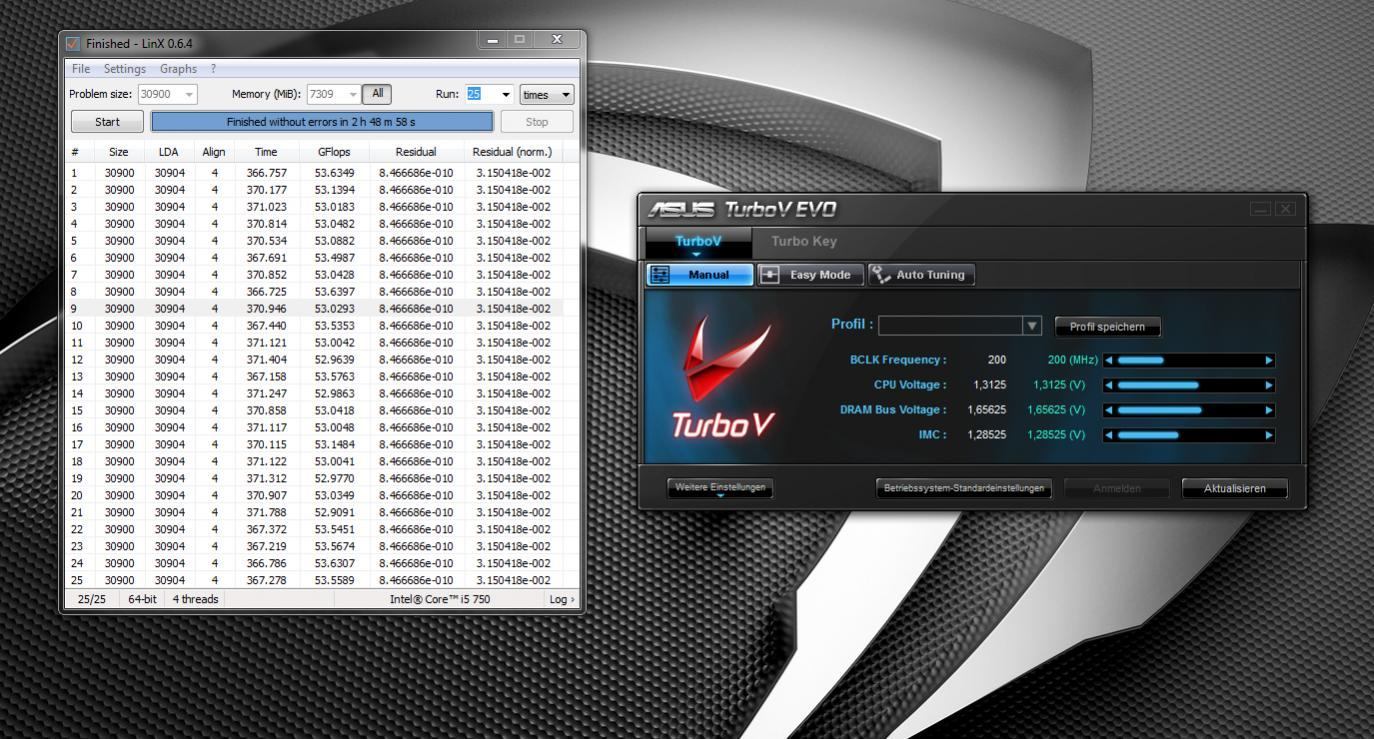Open the Log panel in LinX status bar
The height and width of the screenshot is (739, 1374).
point(562,599)
